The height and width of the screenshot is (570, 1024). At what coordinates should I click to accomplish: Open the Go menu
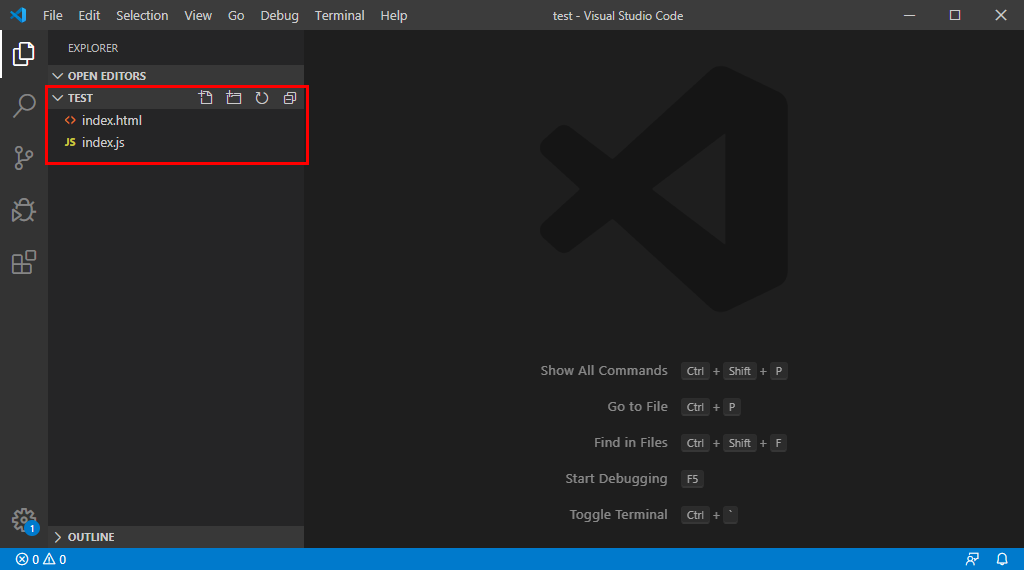[x=236, y=15]
